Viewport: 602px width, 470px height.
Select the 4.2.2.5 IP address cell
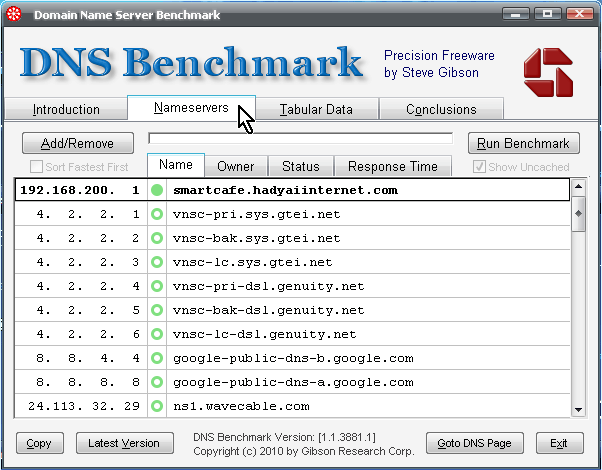coord(88,310)
